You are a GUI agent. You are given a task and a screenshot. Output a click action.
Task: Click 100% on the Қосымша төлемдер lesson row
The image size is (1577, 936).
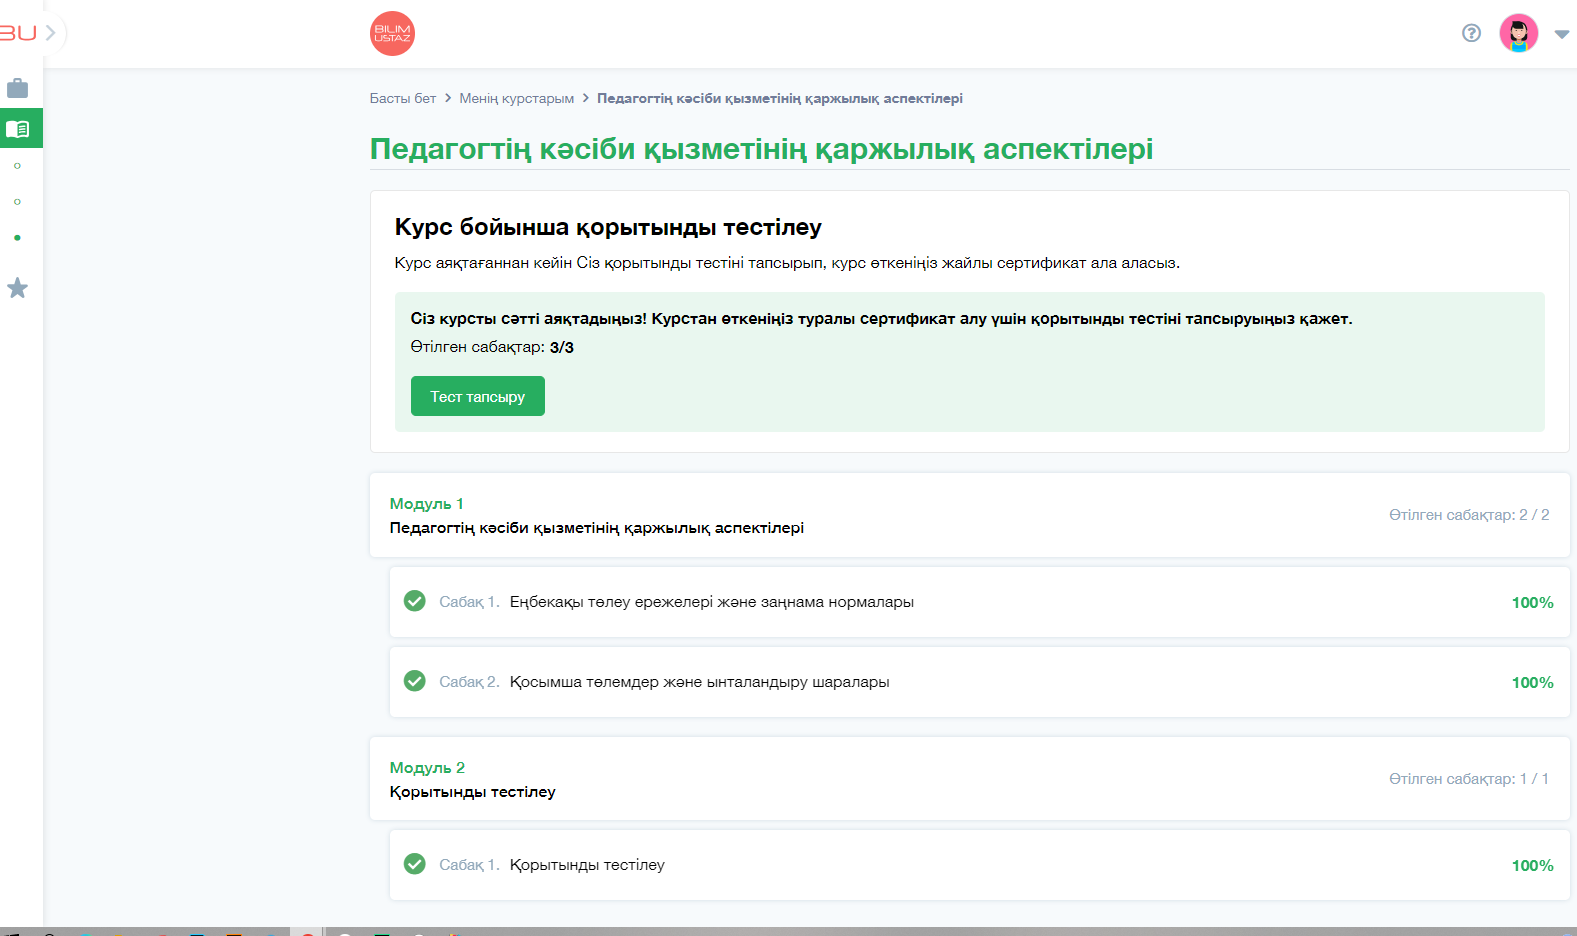tap(1532, 682)
